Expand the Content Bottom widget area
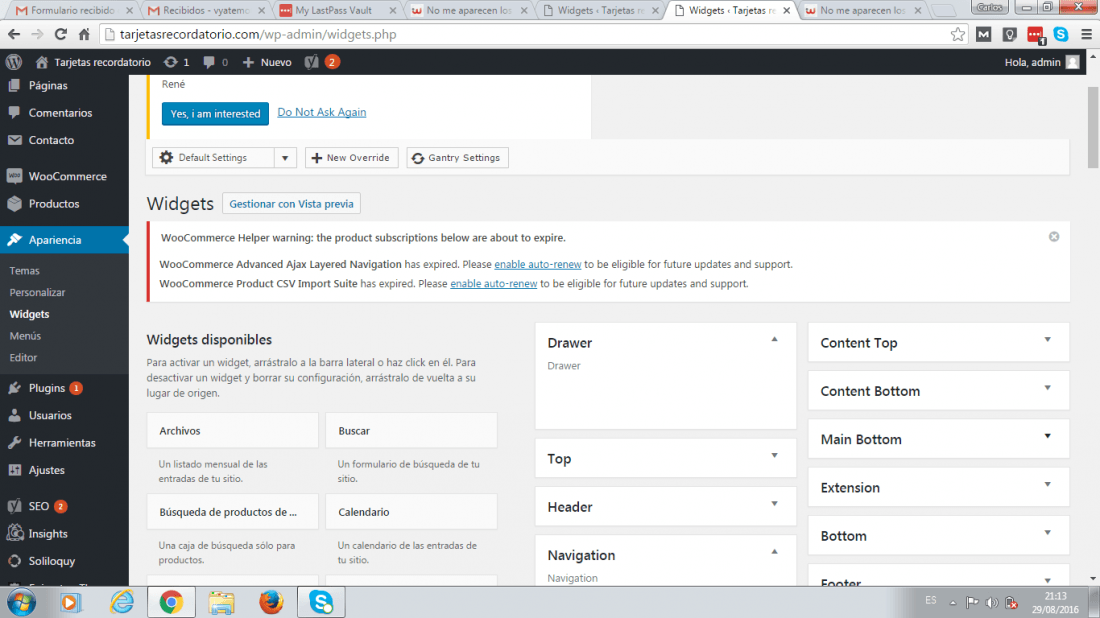 point(1047,388)
